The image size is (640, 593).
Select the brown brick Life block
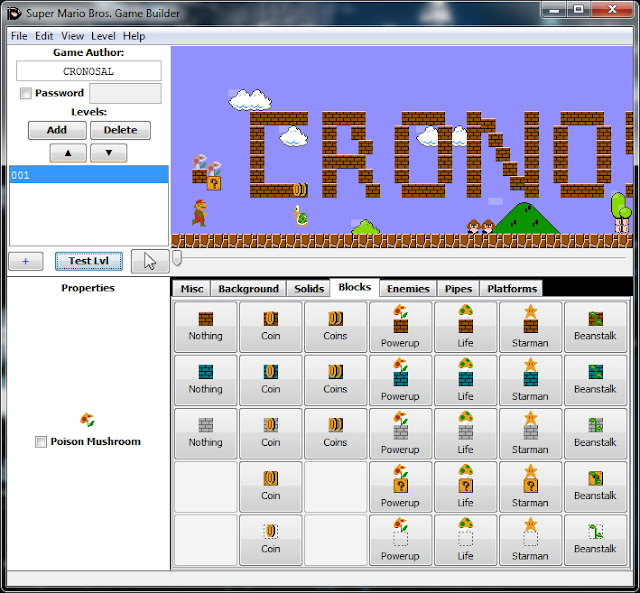tap(465, 327)
